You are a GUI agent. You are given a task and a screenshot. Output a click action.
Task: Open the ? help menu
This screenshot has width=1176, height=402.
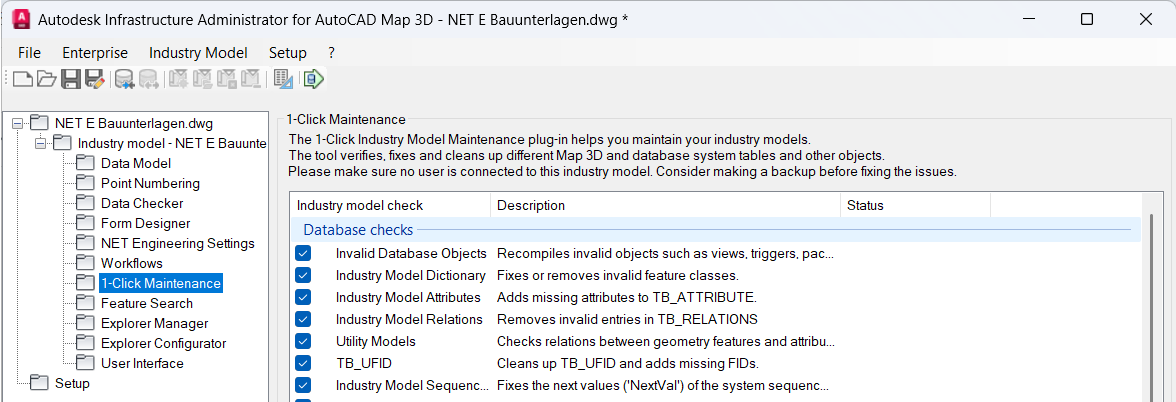tap(331, 53)
